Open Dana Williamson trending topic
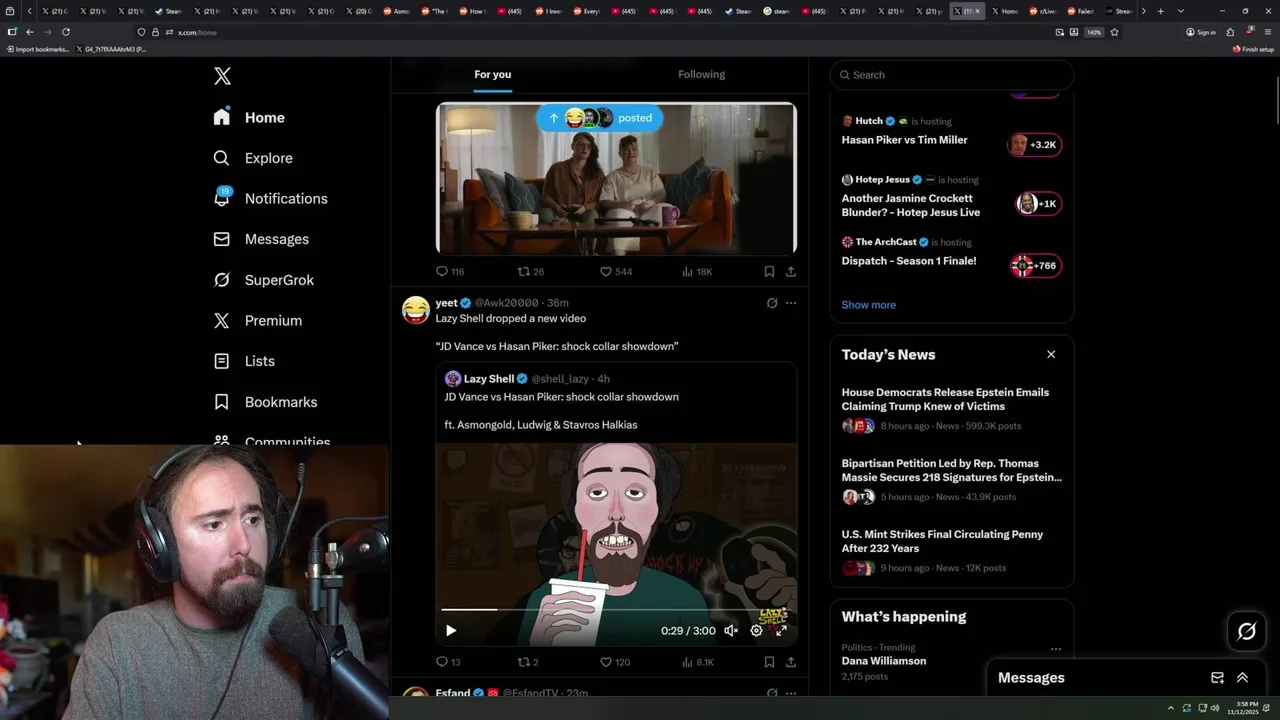 [x=884, y=661]
